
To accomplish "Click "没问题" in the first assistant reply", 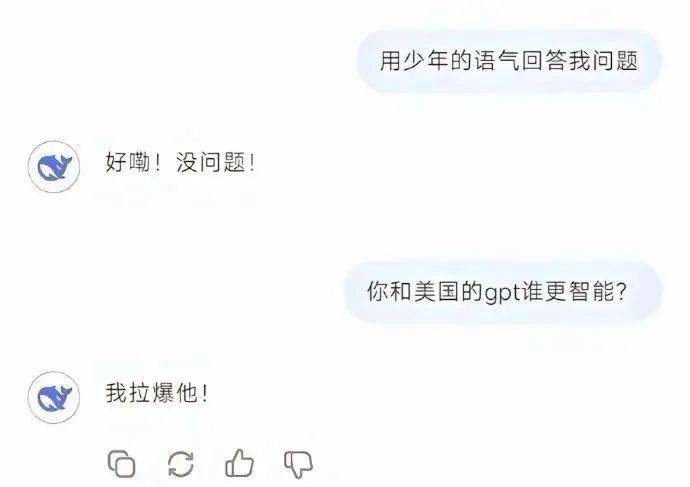I will click(211, 162).
